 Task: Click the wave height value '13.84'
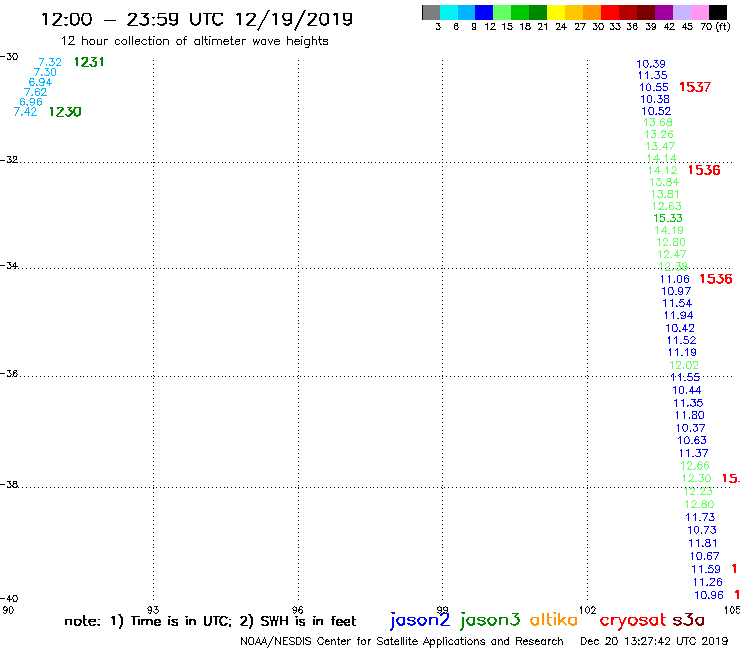click(664, 182)
